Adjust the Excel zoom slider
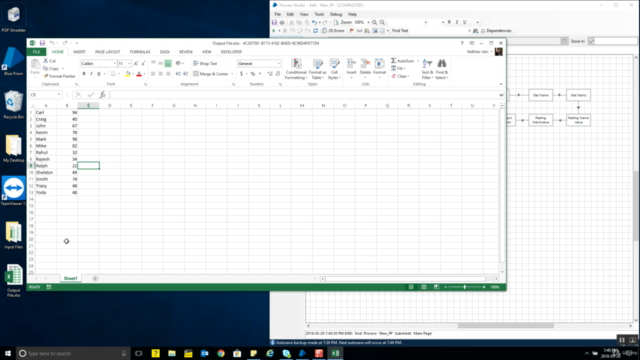The image size is (640, 360). (x=464, y=287)
